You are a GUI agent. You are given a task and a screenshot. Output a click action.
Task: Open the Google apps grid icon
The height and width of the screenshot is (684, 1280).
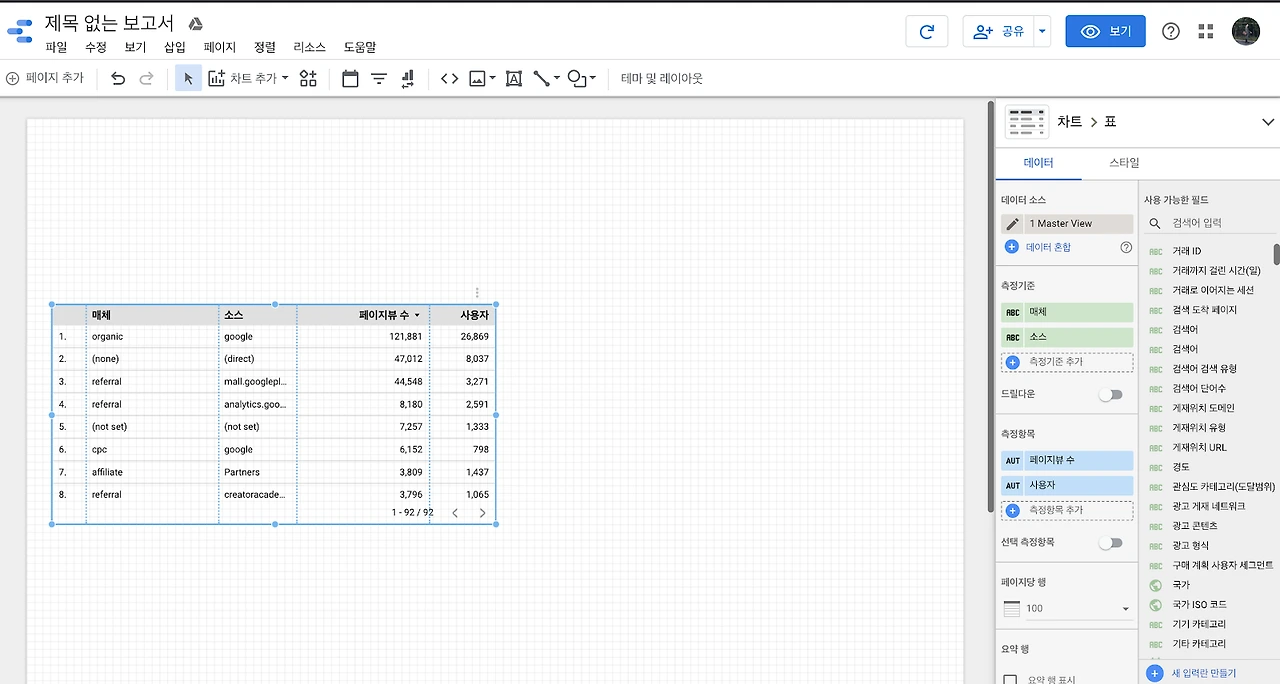click(1205, 31)
